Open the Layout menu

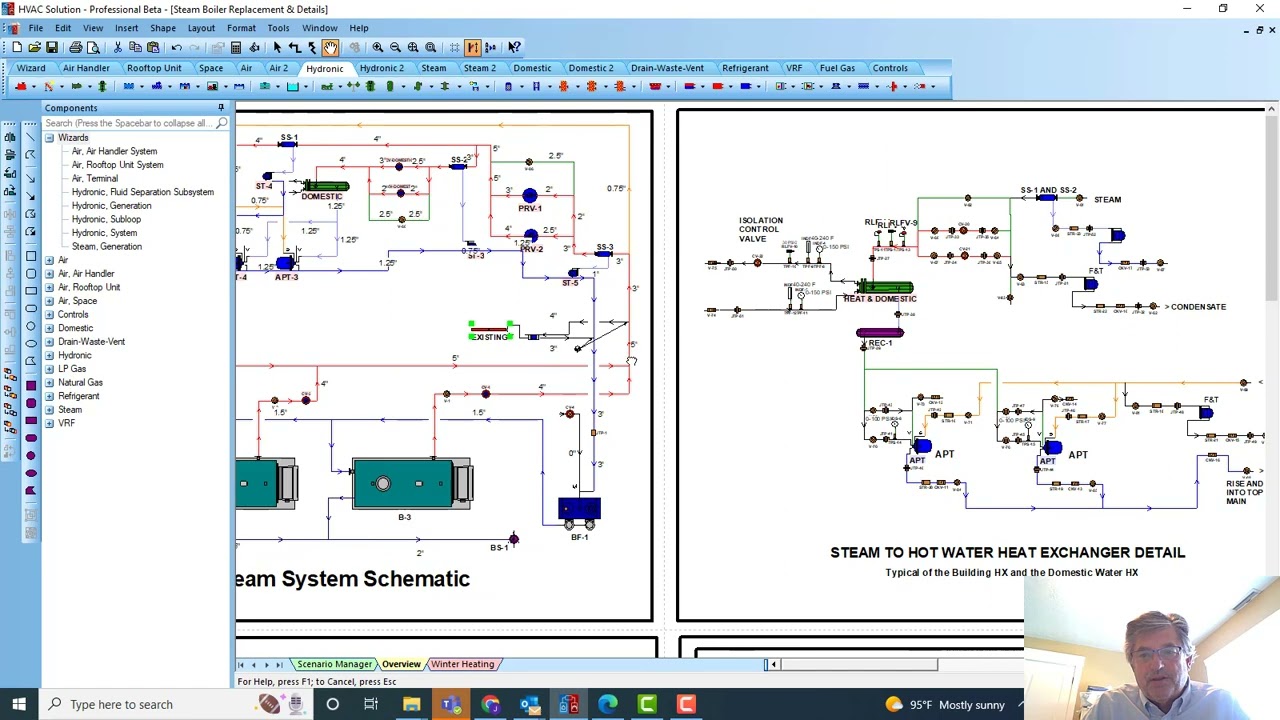click(x=201, y=28)
